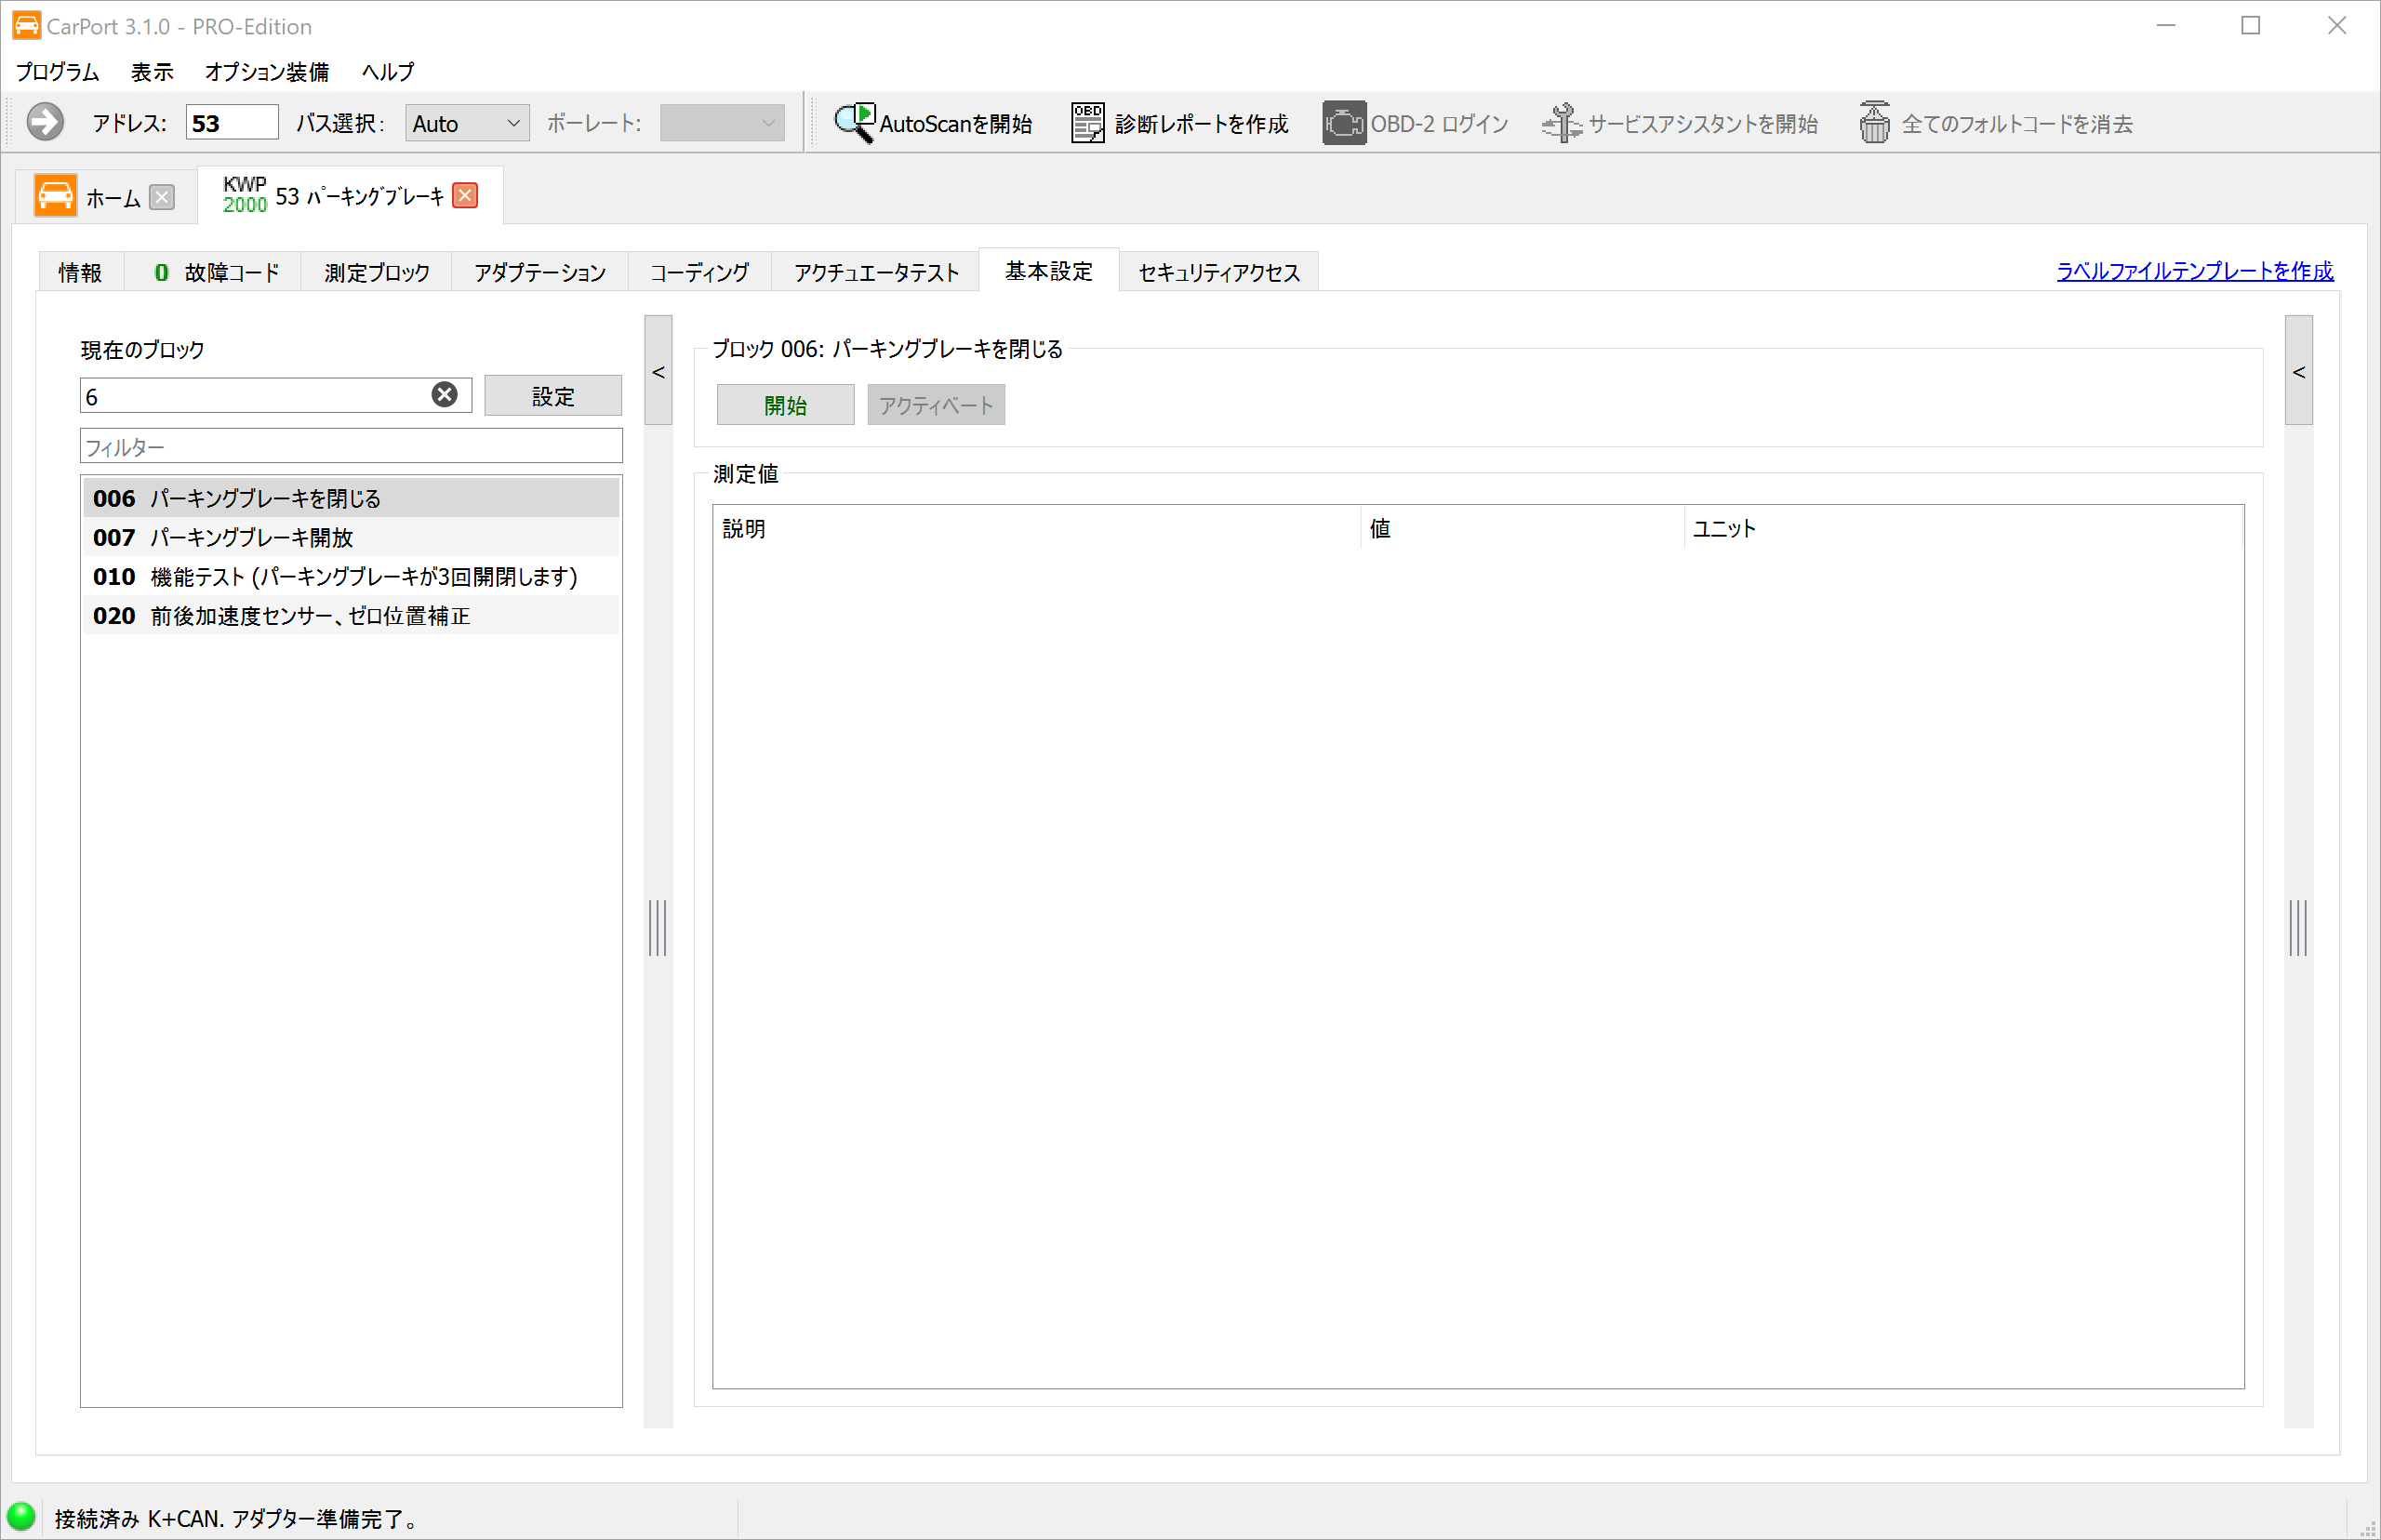Image resolution: width=2381 pixels, height=1540 pixels.
Task: Click the ラベルファイルテンプレートを作成 link
Action: (x=2195, y=271)
